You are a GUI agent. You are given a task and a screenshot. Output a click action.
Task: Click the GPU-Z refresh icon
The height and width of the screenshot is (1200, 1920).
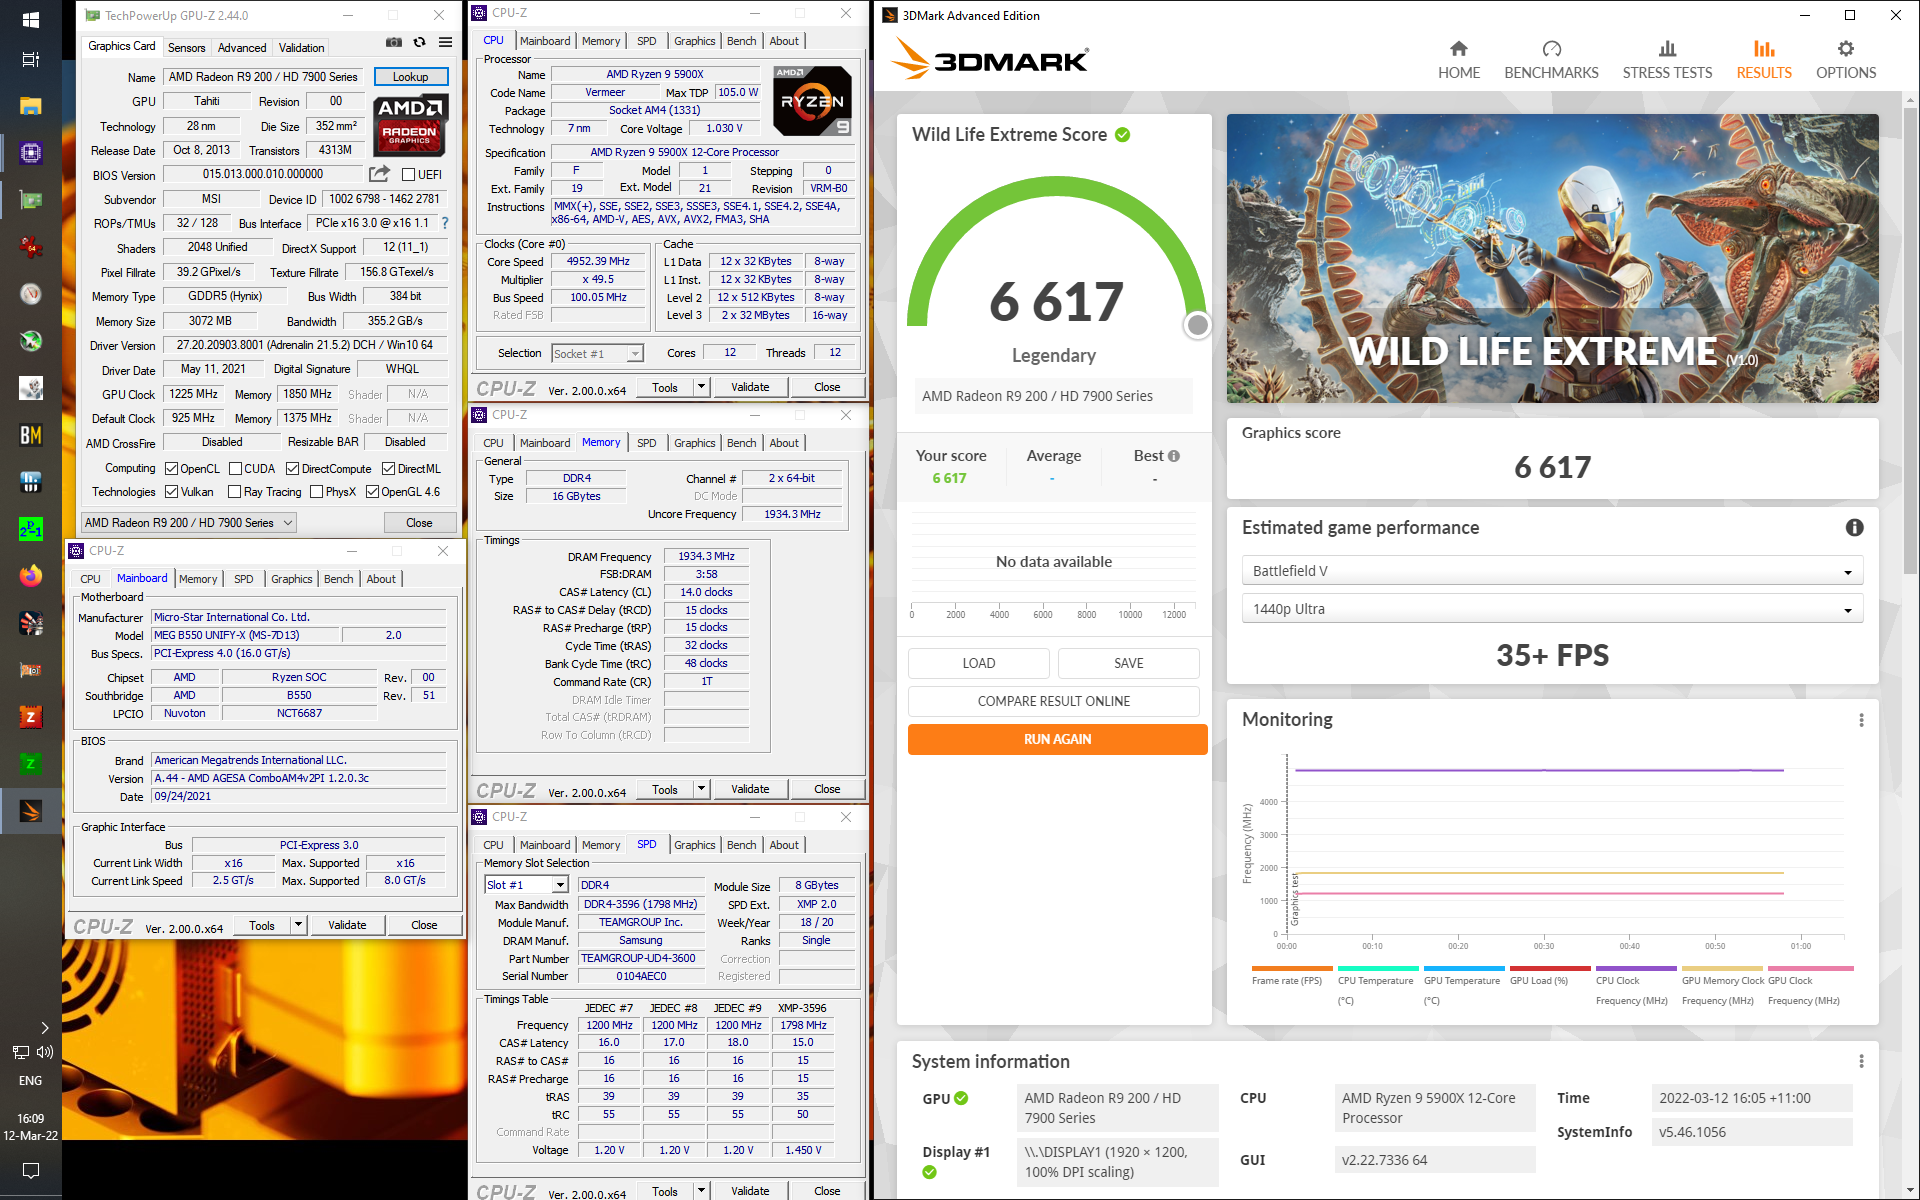pyautogui.click(x=420, y=42)
